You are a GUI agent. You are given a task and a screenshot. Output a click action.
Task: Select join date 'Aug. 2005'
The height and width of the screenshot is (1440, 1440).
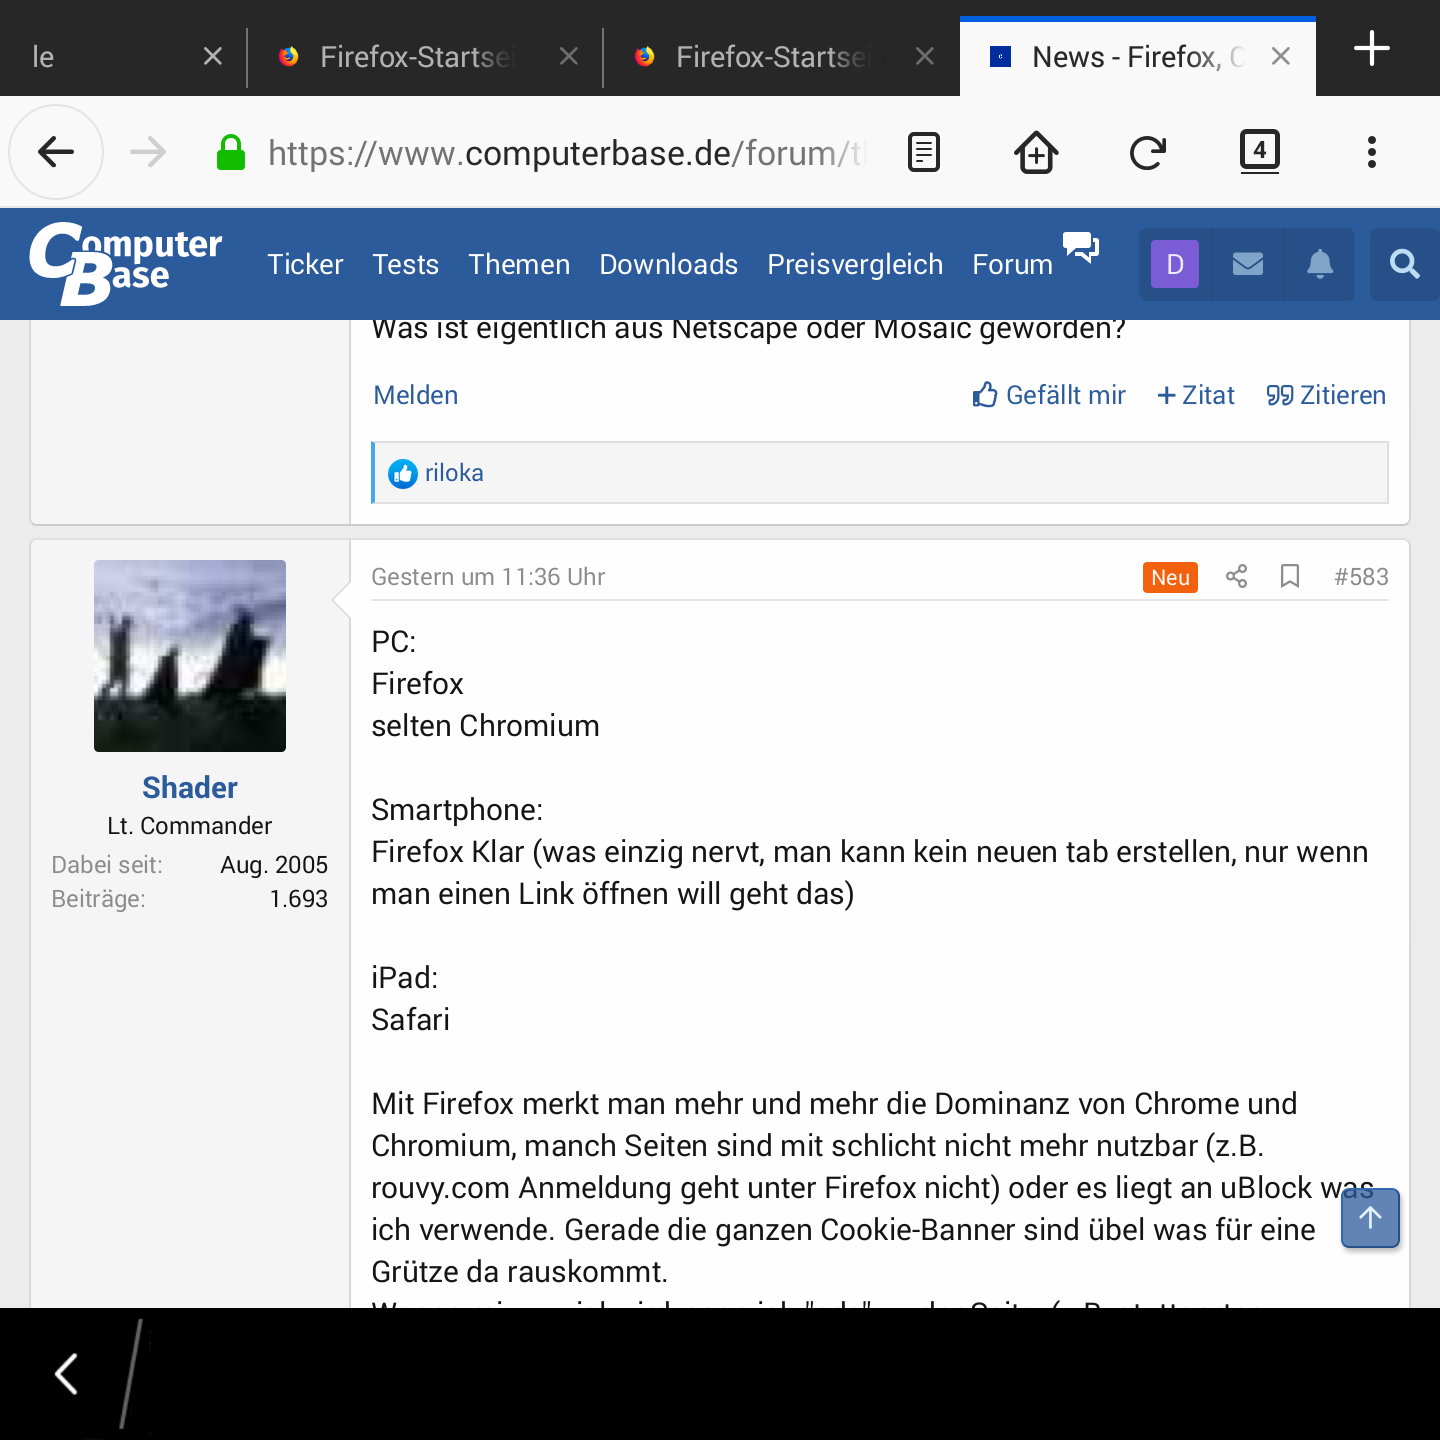274,865
